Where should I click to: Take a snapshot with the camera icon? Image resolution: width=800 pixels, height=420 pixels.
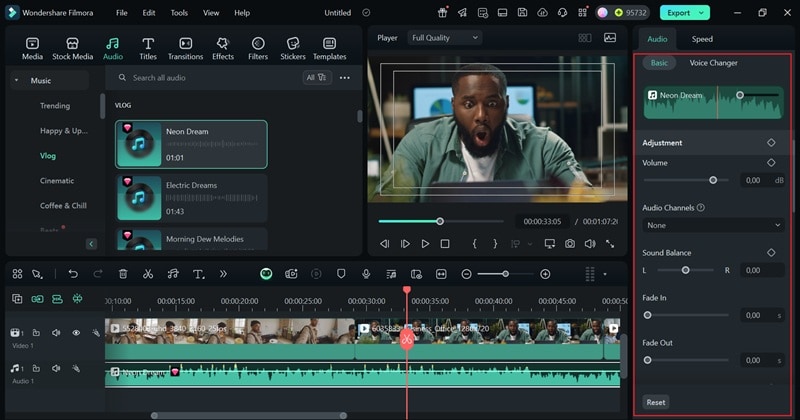click(569, 244)
